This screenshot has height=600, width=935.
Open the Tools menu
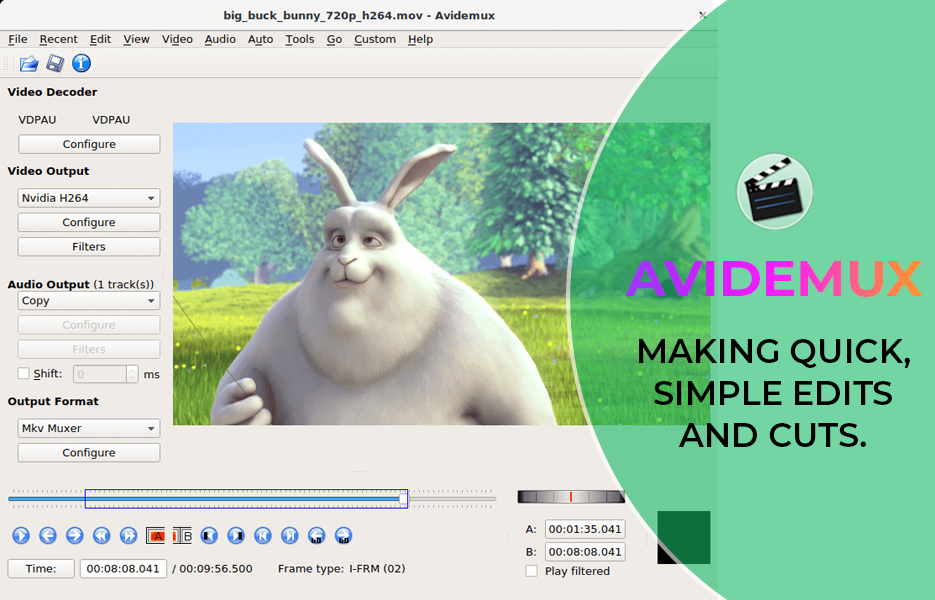click(x=299, y=39)
